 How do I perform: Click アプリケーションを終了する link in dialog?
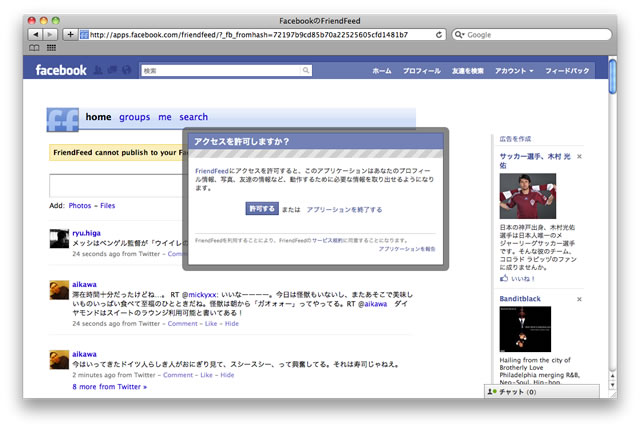tap(344, 209)
